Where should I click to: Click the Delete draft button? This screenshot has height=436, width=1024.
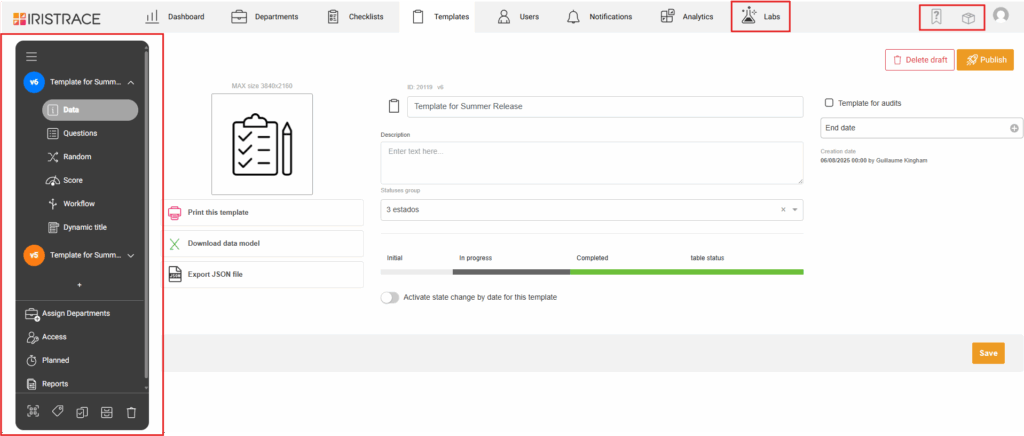pyautogui.click(x=919, y=60)
